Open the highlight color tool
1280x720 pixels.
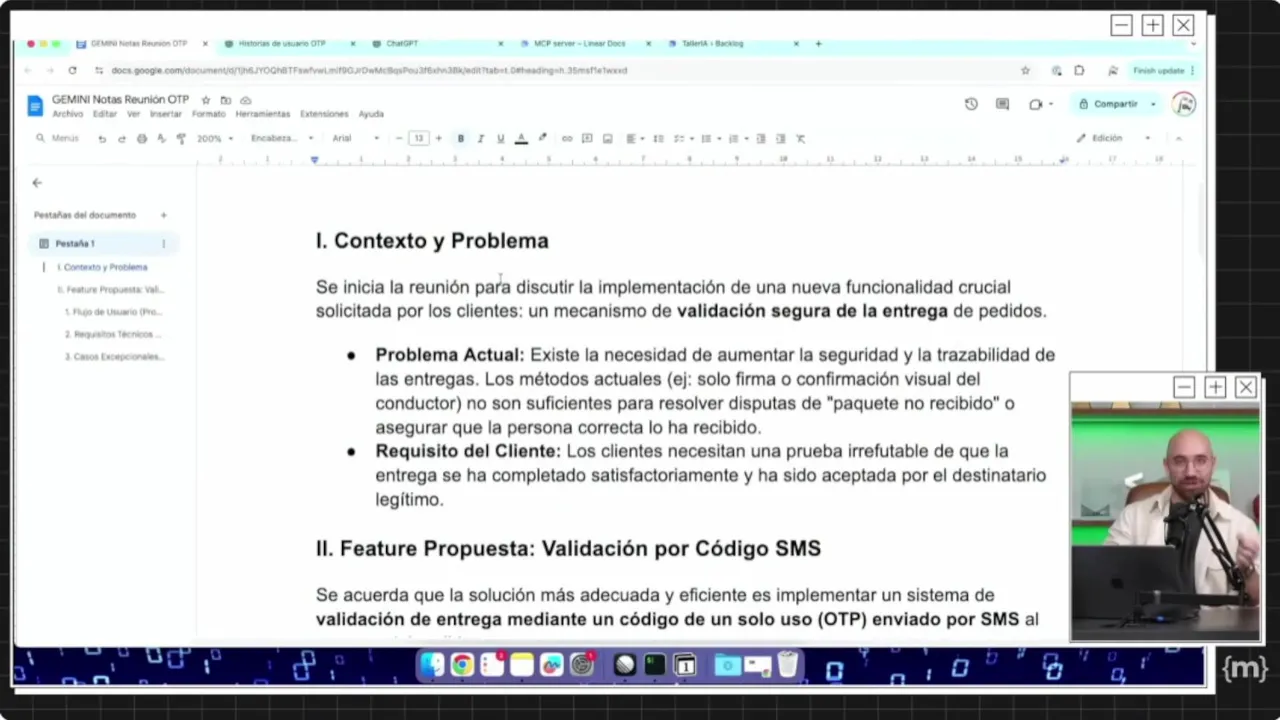(x=543, y=139)
